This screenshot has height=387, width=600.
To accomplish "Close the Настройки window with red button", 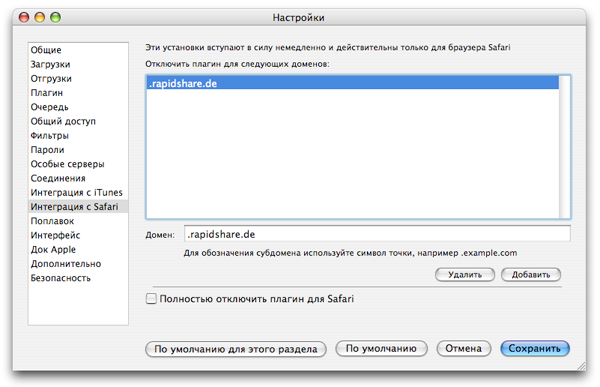I will click(24, 17).
